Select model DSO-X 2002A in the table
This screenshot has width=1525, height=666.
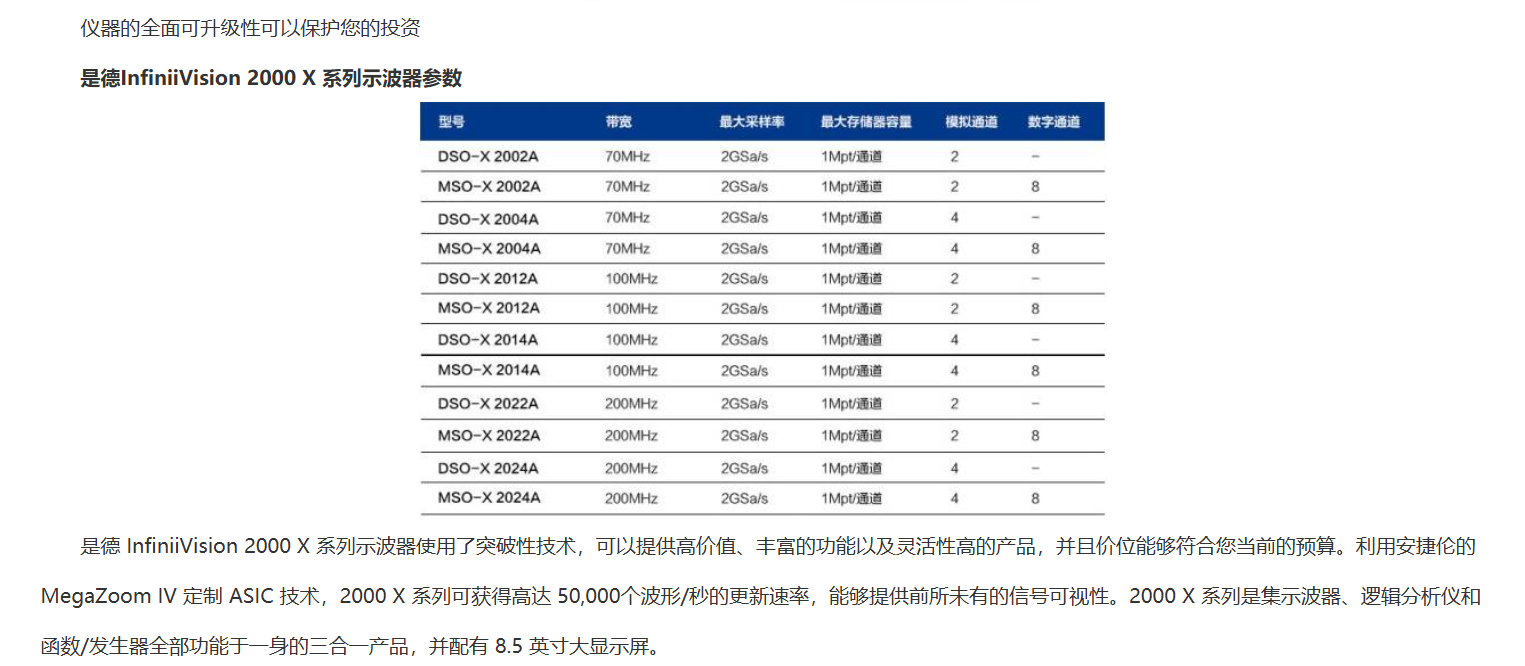[x=489, y=156]
